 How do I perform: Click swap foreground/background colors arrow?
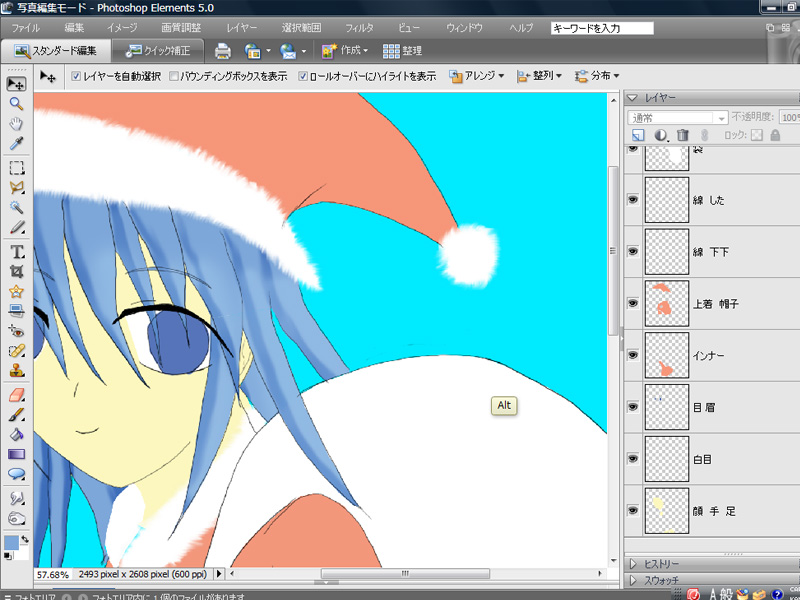[x=24, y=539]
